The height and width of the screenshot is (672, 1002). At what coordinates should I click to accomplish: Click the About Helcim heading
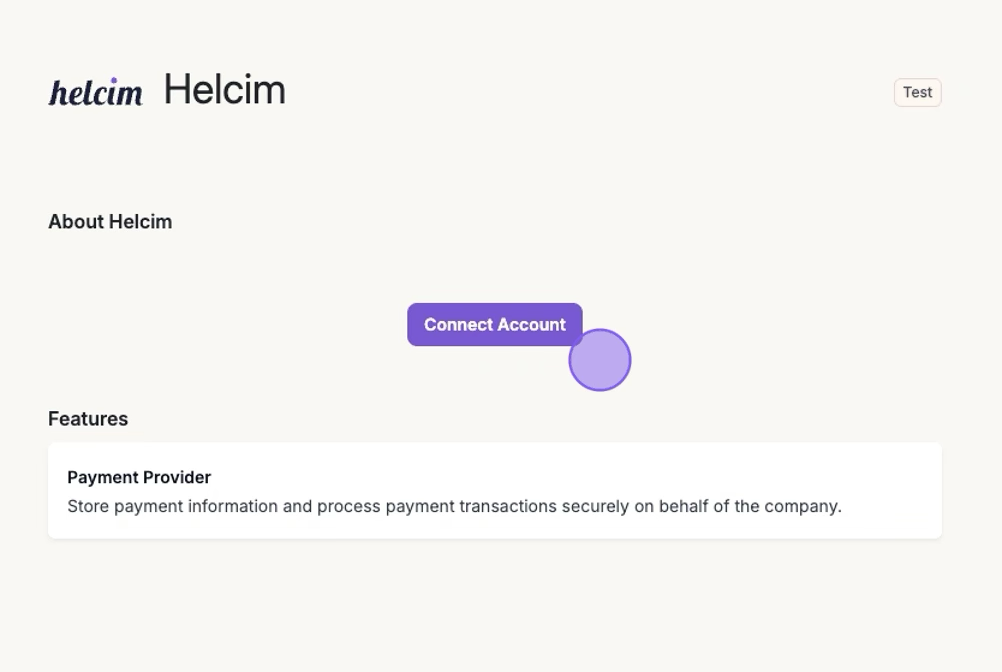110,221
